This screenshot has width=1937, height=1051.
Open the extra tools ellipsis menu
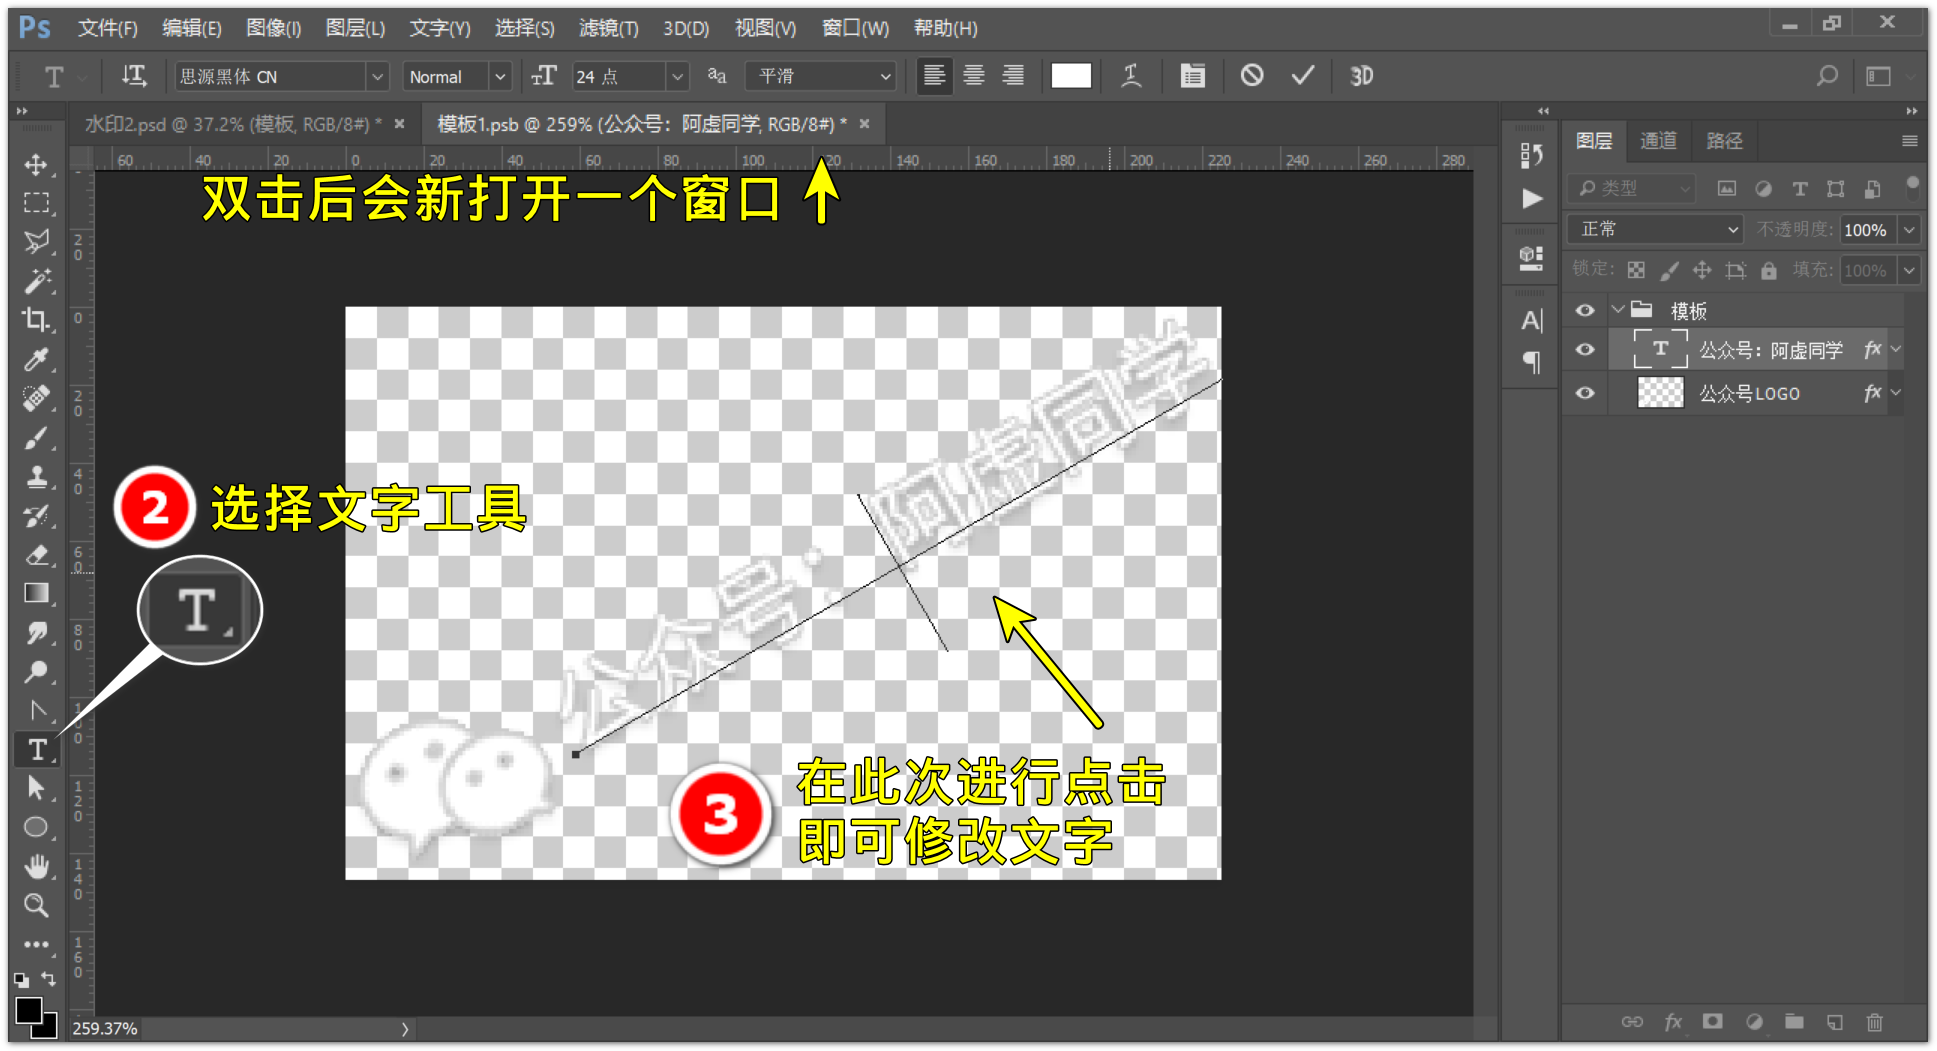tap(37, 944)
